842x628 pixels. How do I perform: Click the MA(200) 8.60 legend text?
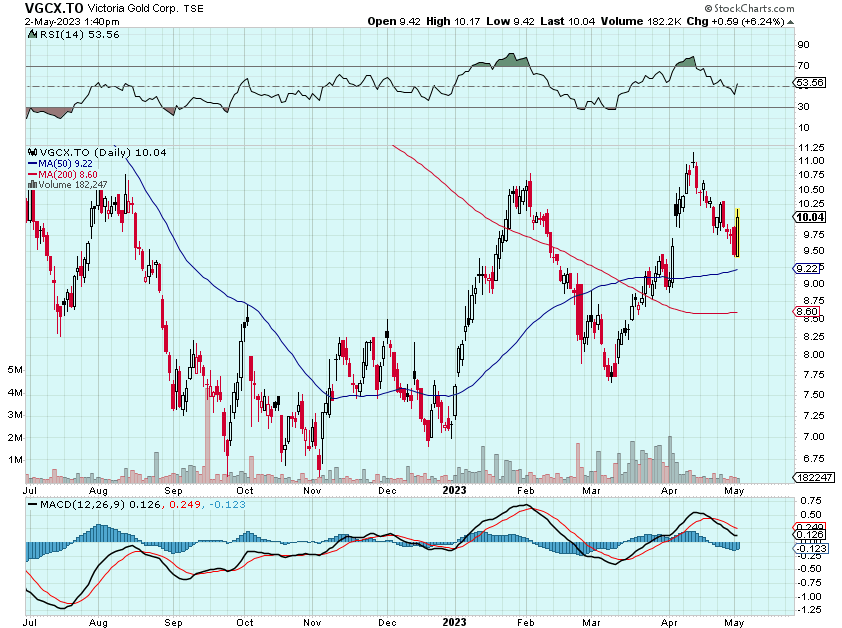click(68, 175)
